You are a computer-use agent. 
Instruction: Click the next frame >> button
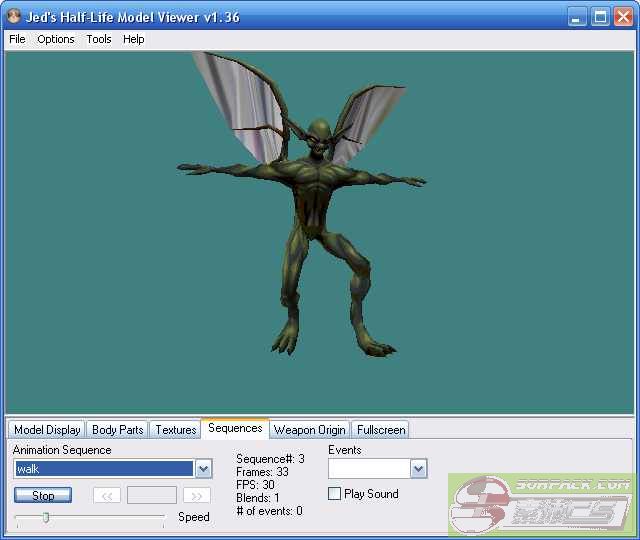click(x=197, y=495)
